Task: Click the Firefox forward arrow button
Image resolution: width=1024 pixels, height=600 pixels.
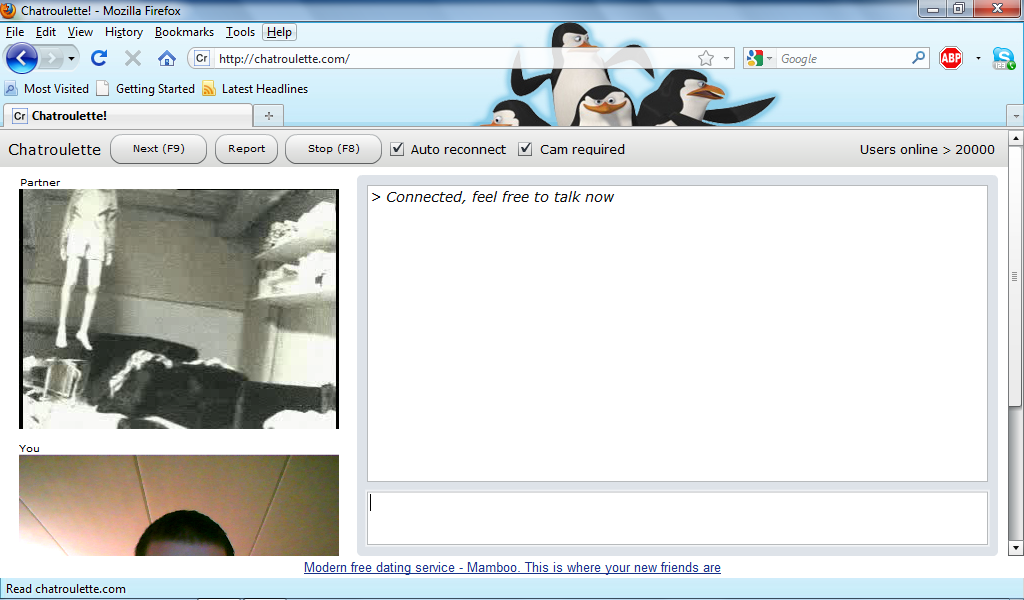Action: (51, 59)
